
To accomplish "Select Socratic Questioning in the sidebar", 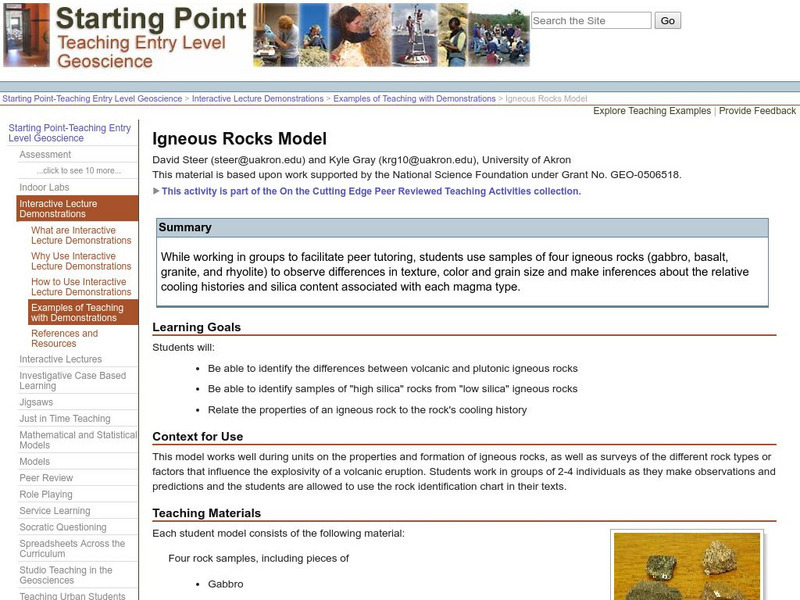I will [x=63, y=527].
